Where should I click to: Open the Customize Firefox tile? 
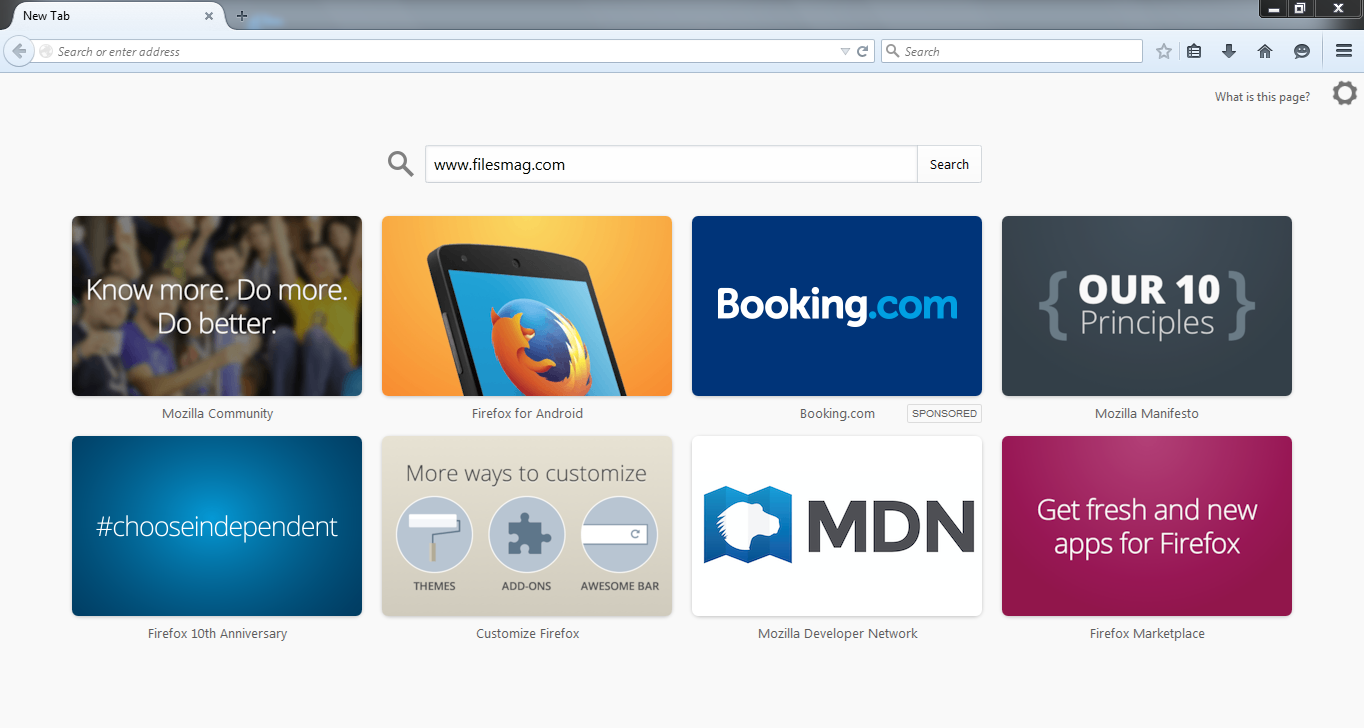pos(527,526)
